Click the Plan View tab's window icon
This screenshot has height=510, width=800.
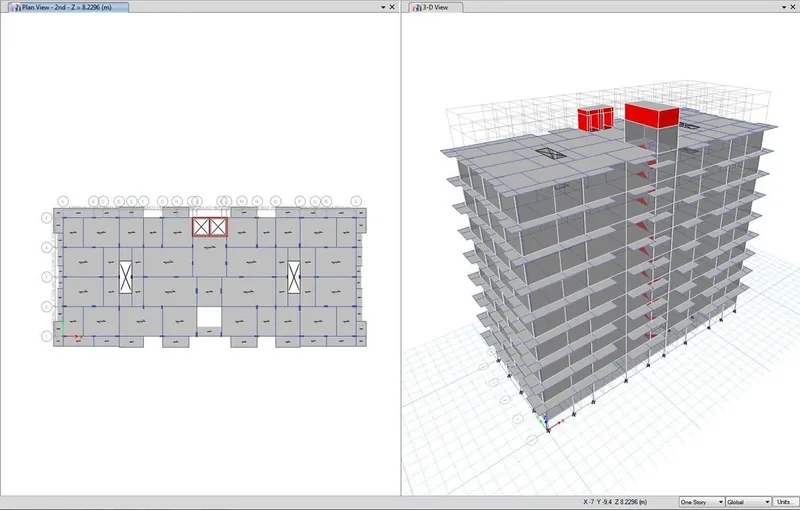15,8
